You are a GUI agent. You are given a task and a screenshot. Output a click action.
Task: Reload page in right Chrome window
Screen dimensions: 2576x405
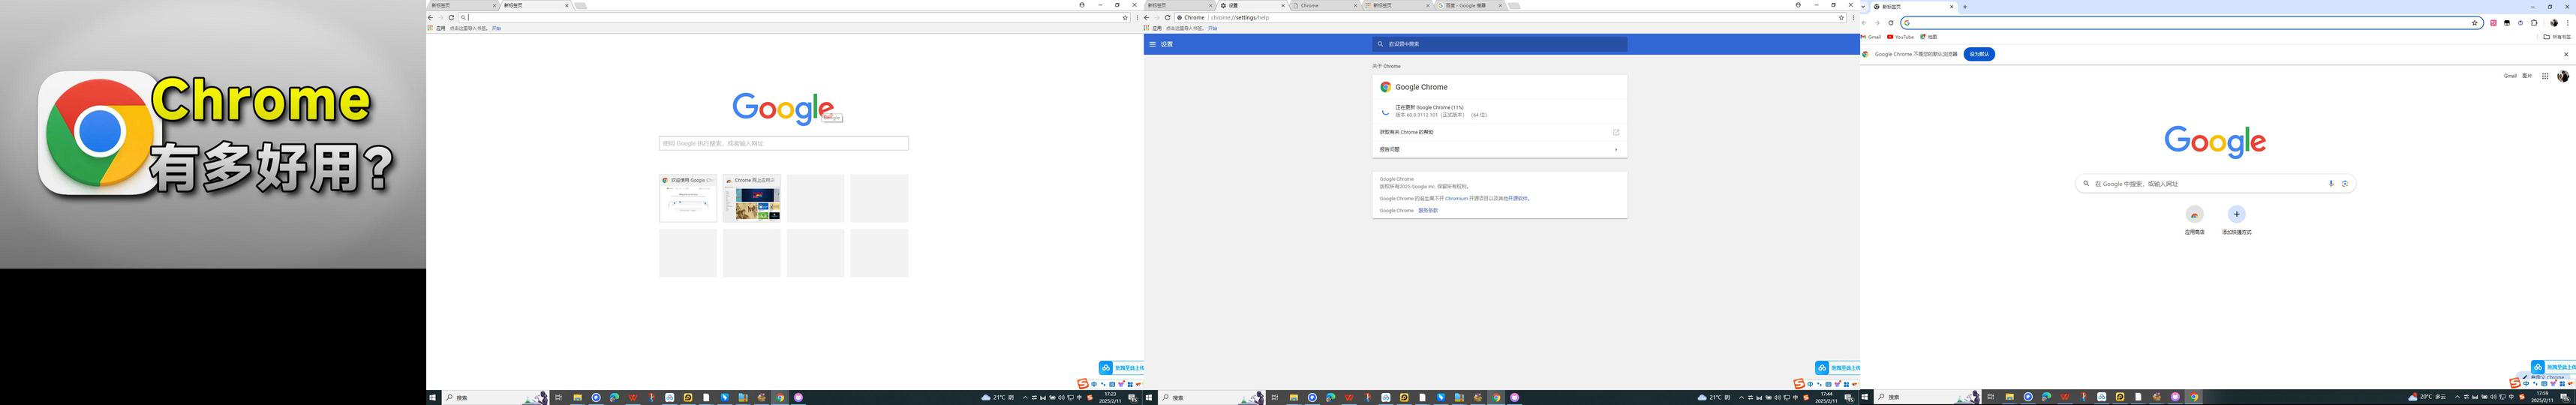point(1891,22)
